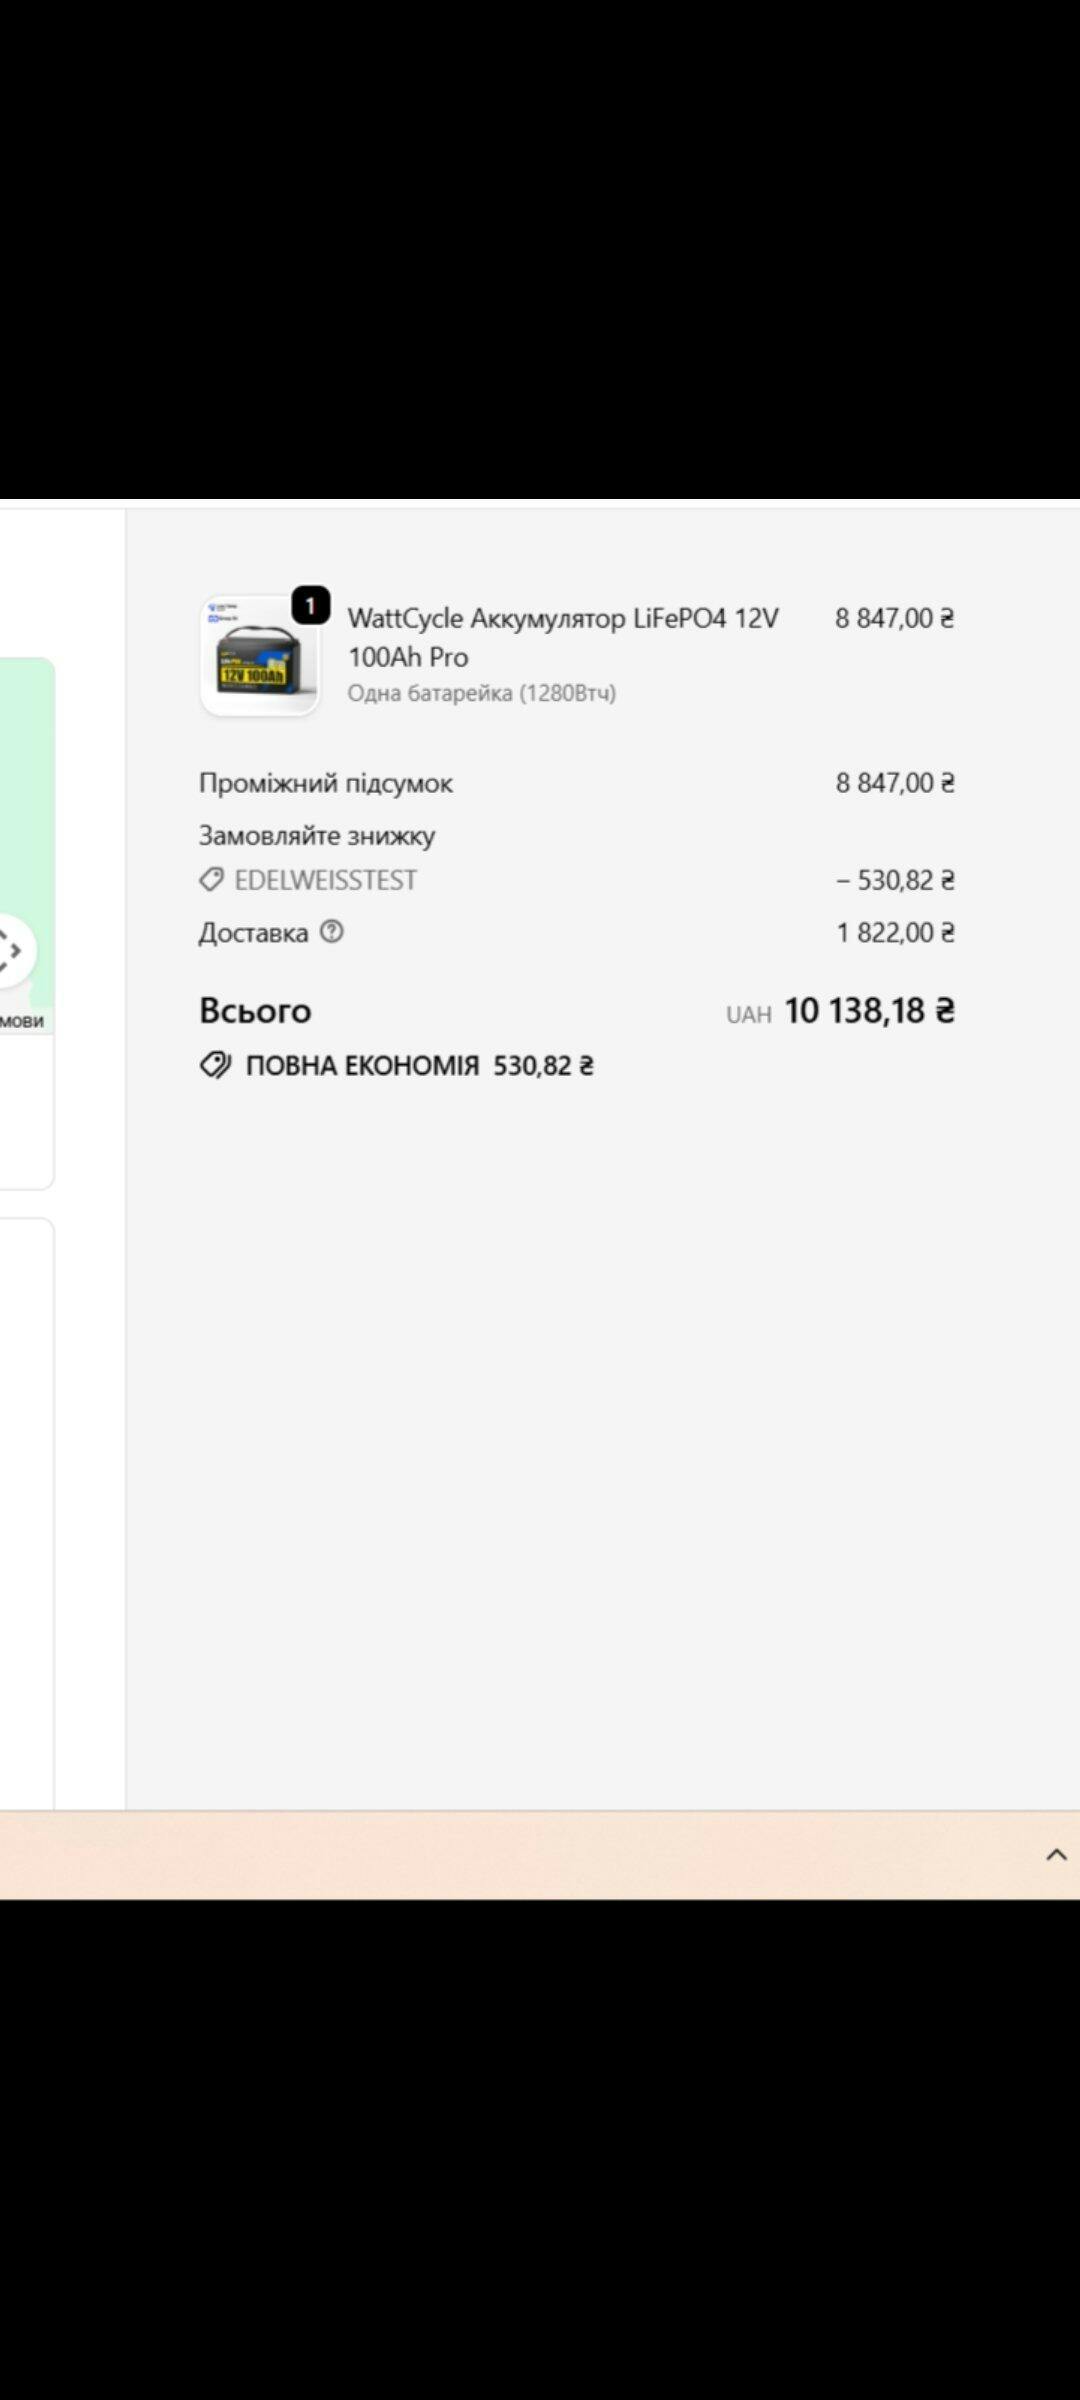Click the Одна батарейка (1280Втч) variant text

[x=481, y=693]
